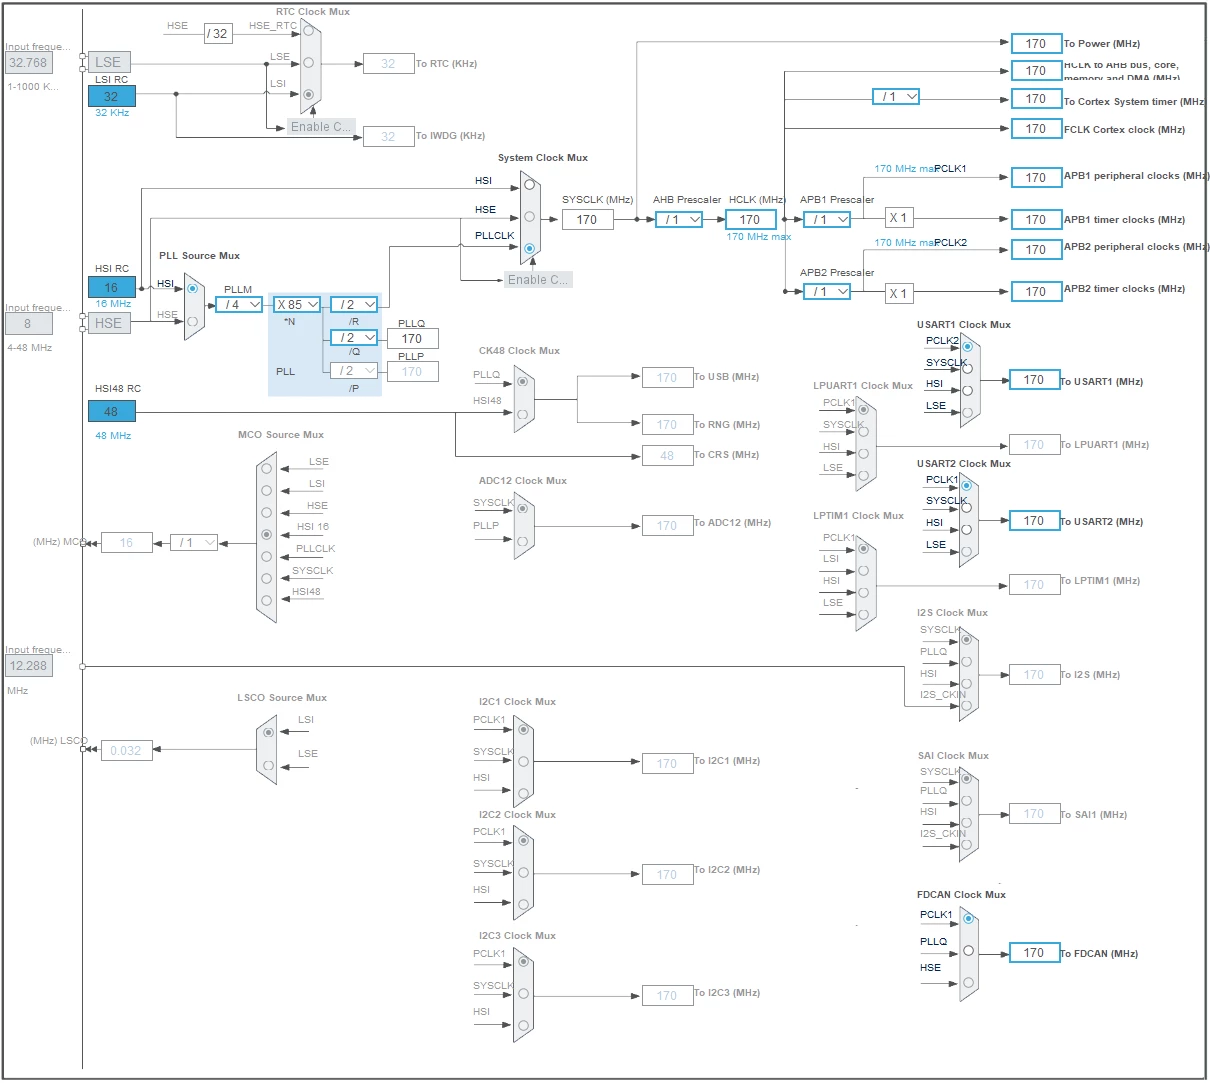Select PLLP in ADC12 Clock Mux
The height and width of the screenshot is (1083, 1210).
coord(521,541)
